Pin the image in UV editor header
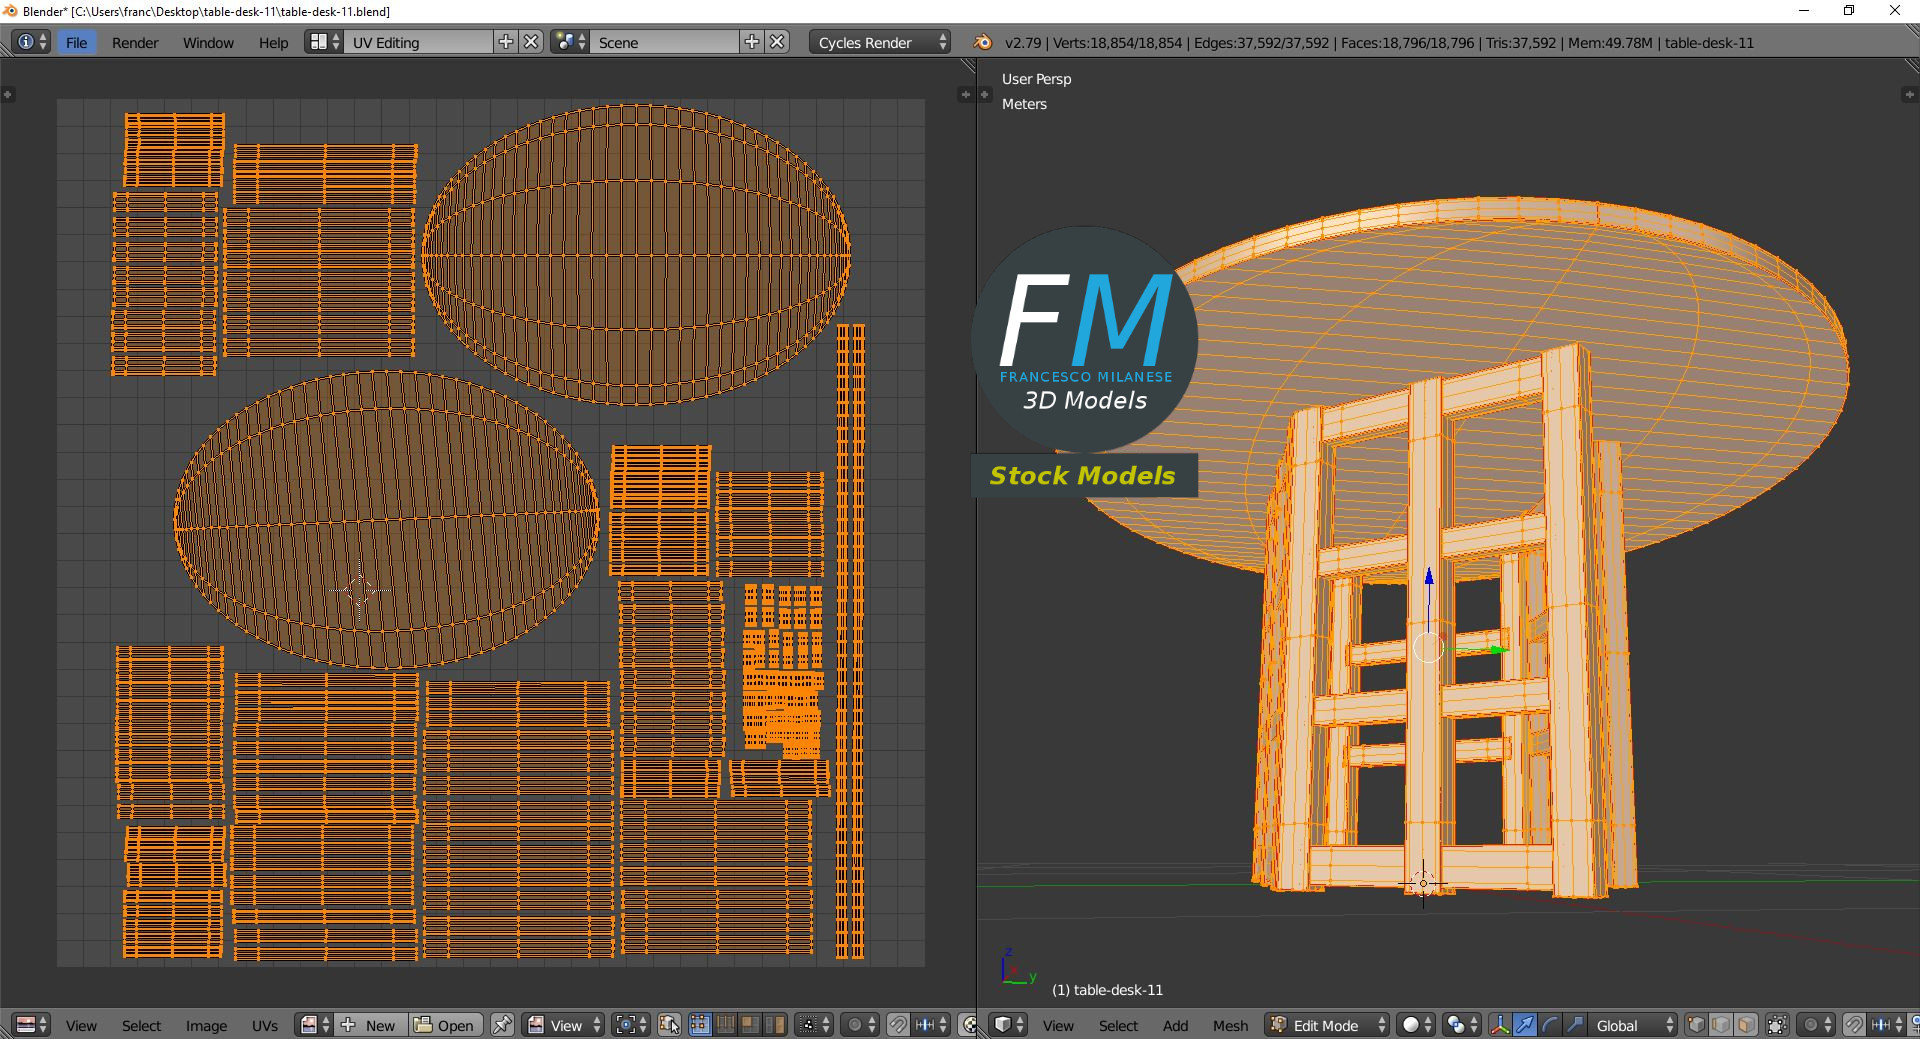 (x=502, y=1025)
